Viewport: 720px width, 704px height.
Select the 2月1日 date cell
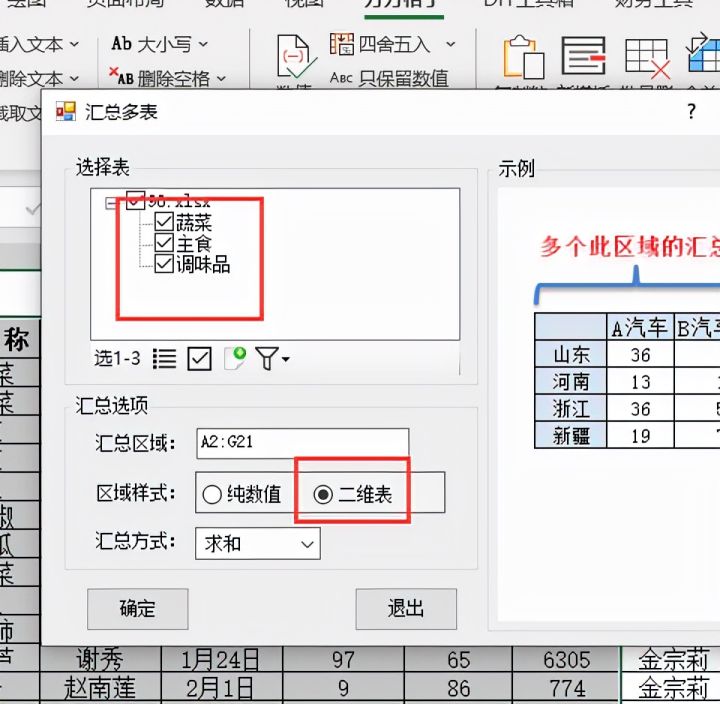pyautogui.click(x=222, y=688)
